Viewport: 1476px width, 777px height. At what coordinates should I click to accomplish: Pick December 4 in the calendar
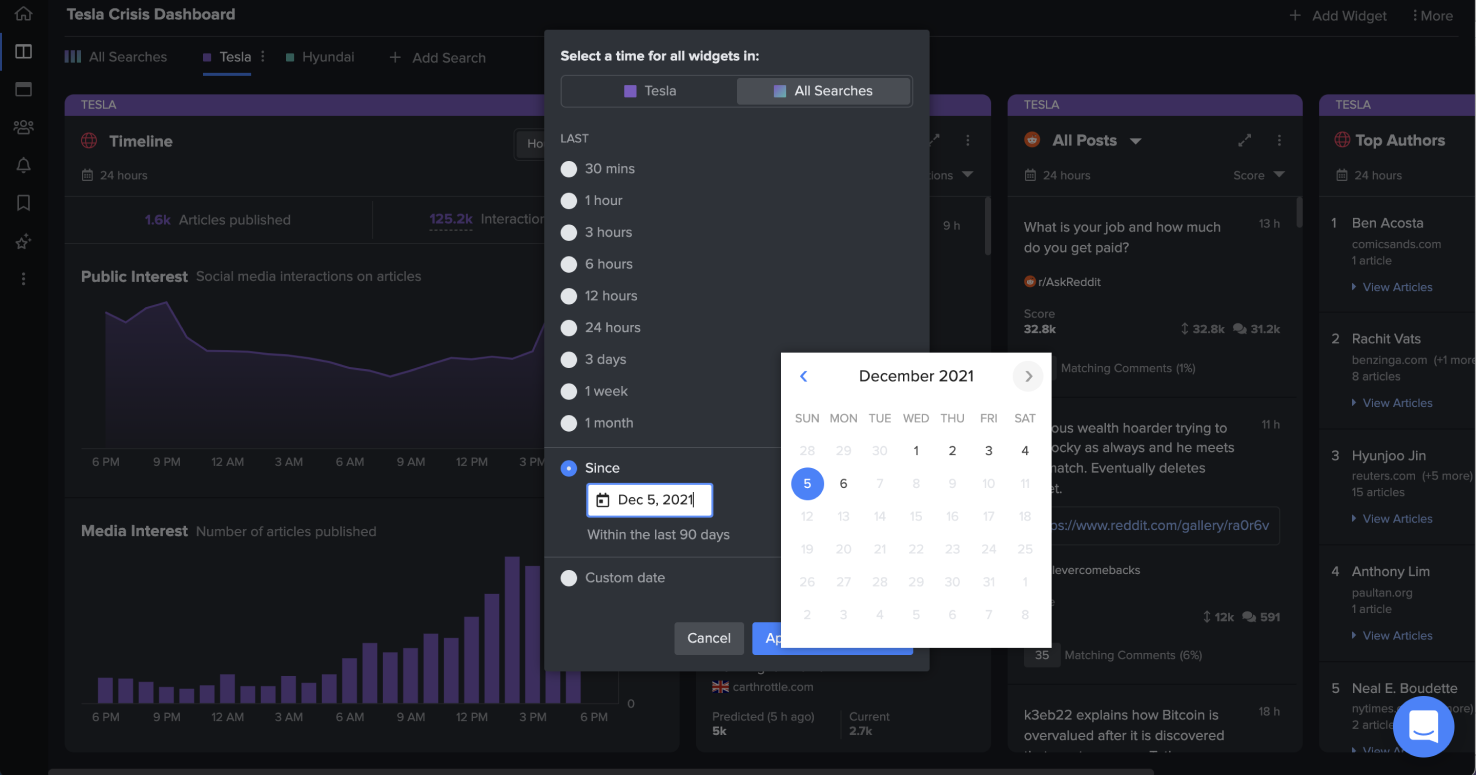[1025, 451]
